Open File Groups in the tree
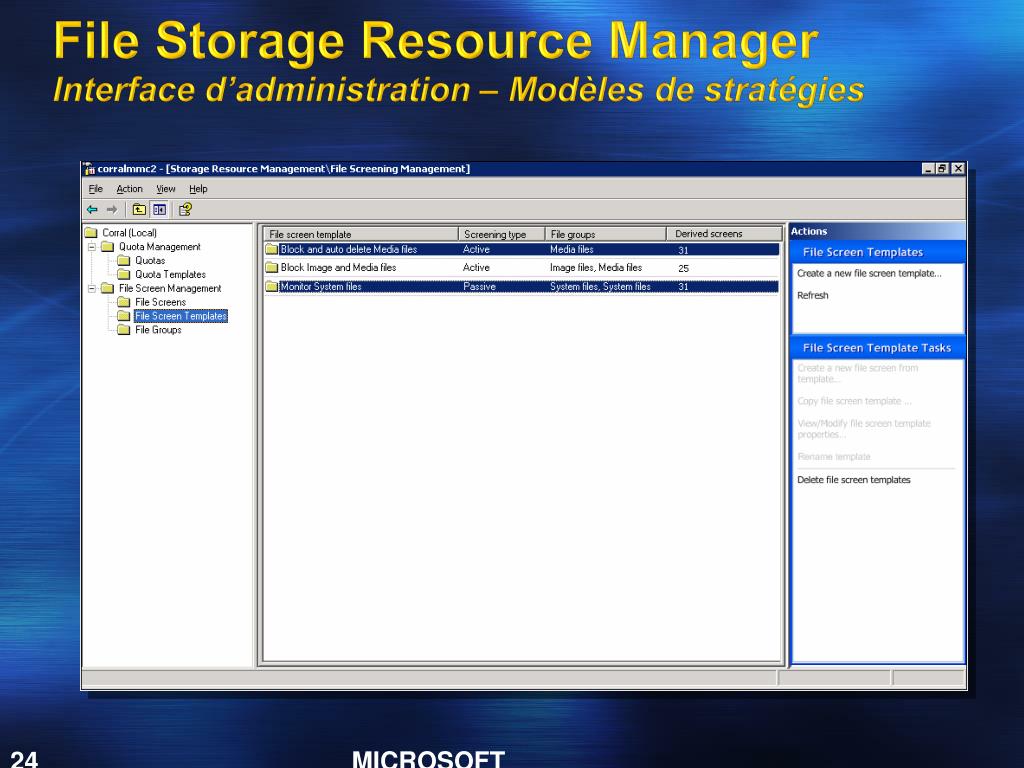Screen dimensions: 1024x768 tap(158, 330)
